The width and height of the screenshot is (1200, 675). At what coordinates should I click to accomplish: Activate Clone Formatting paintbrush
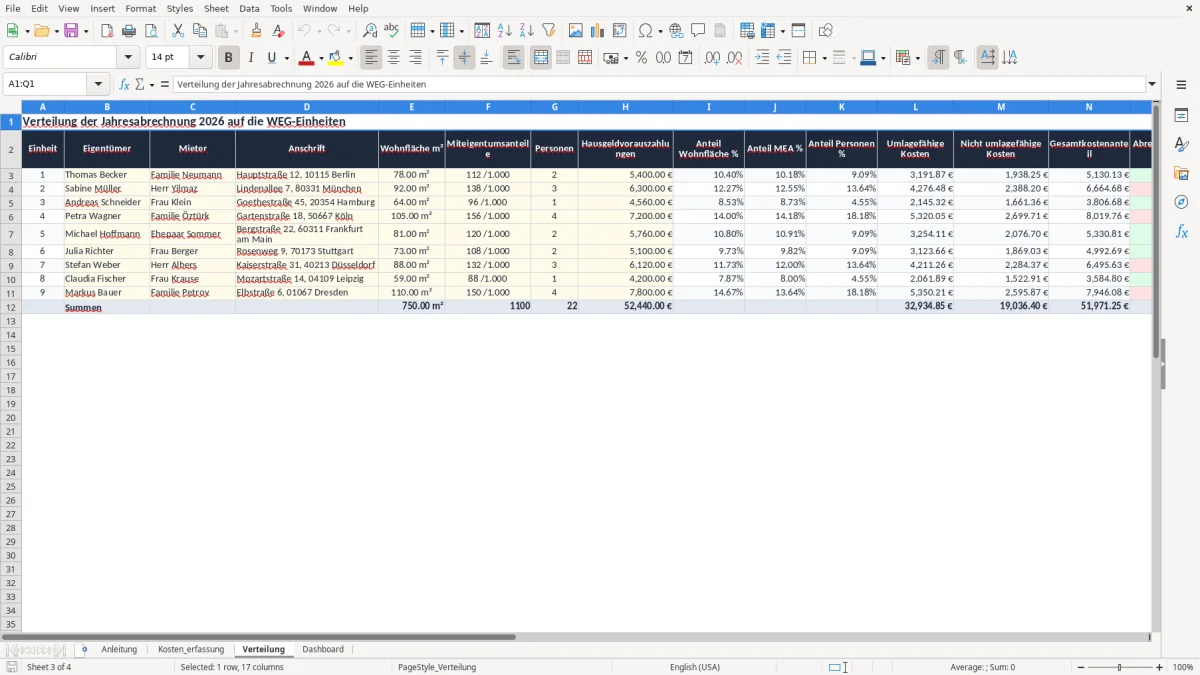tap(256, 31)
